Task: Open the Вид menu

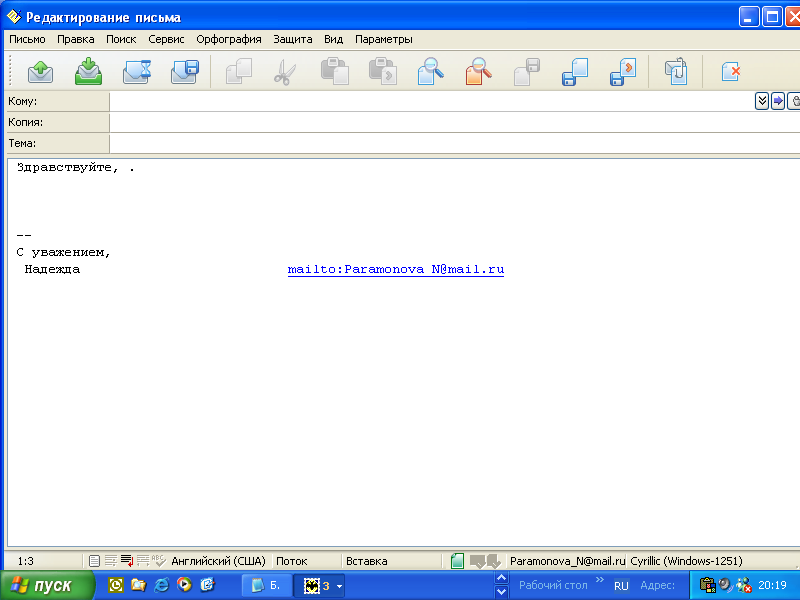Action: 333,39
